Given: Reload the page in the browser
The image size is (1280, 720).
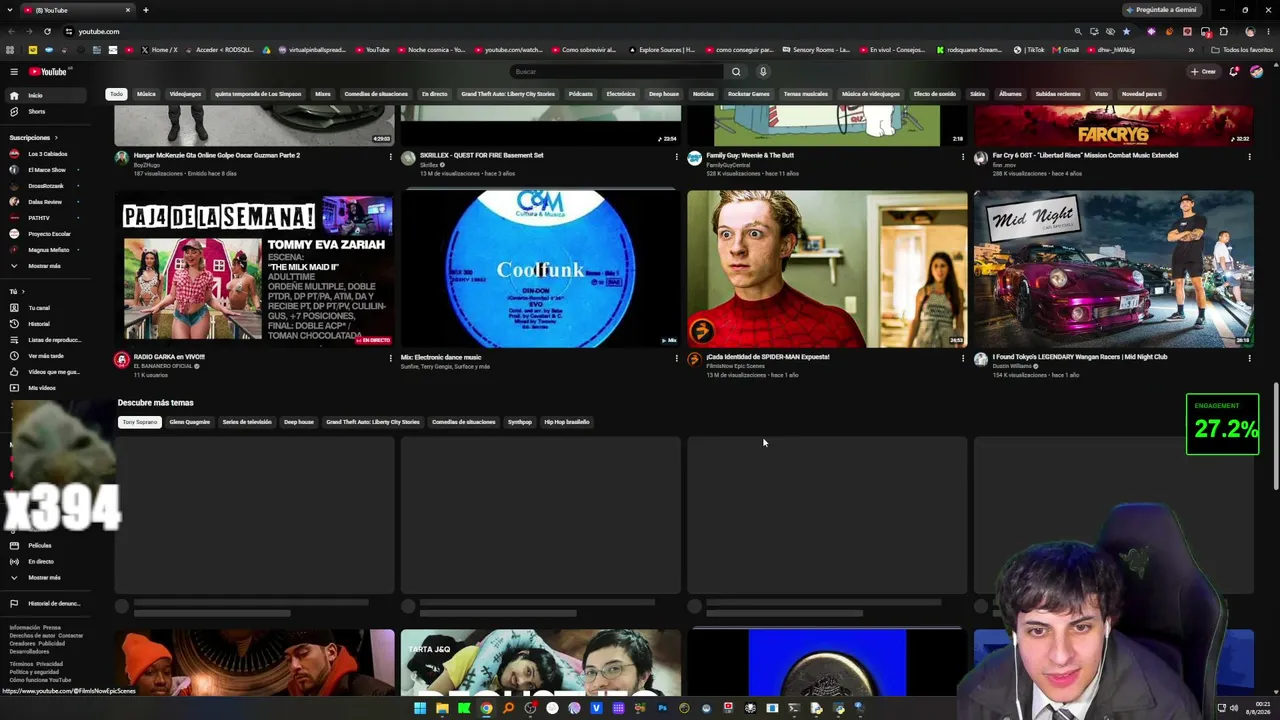Looking at the screenshot, I should click(x=47, y=31).
